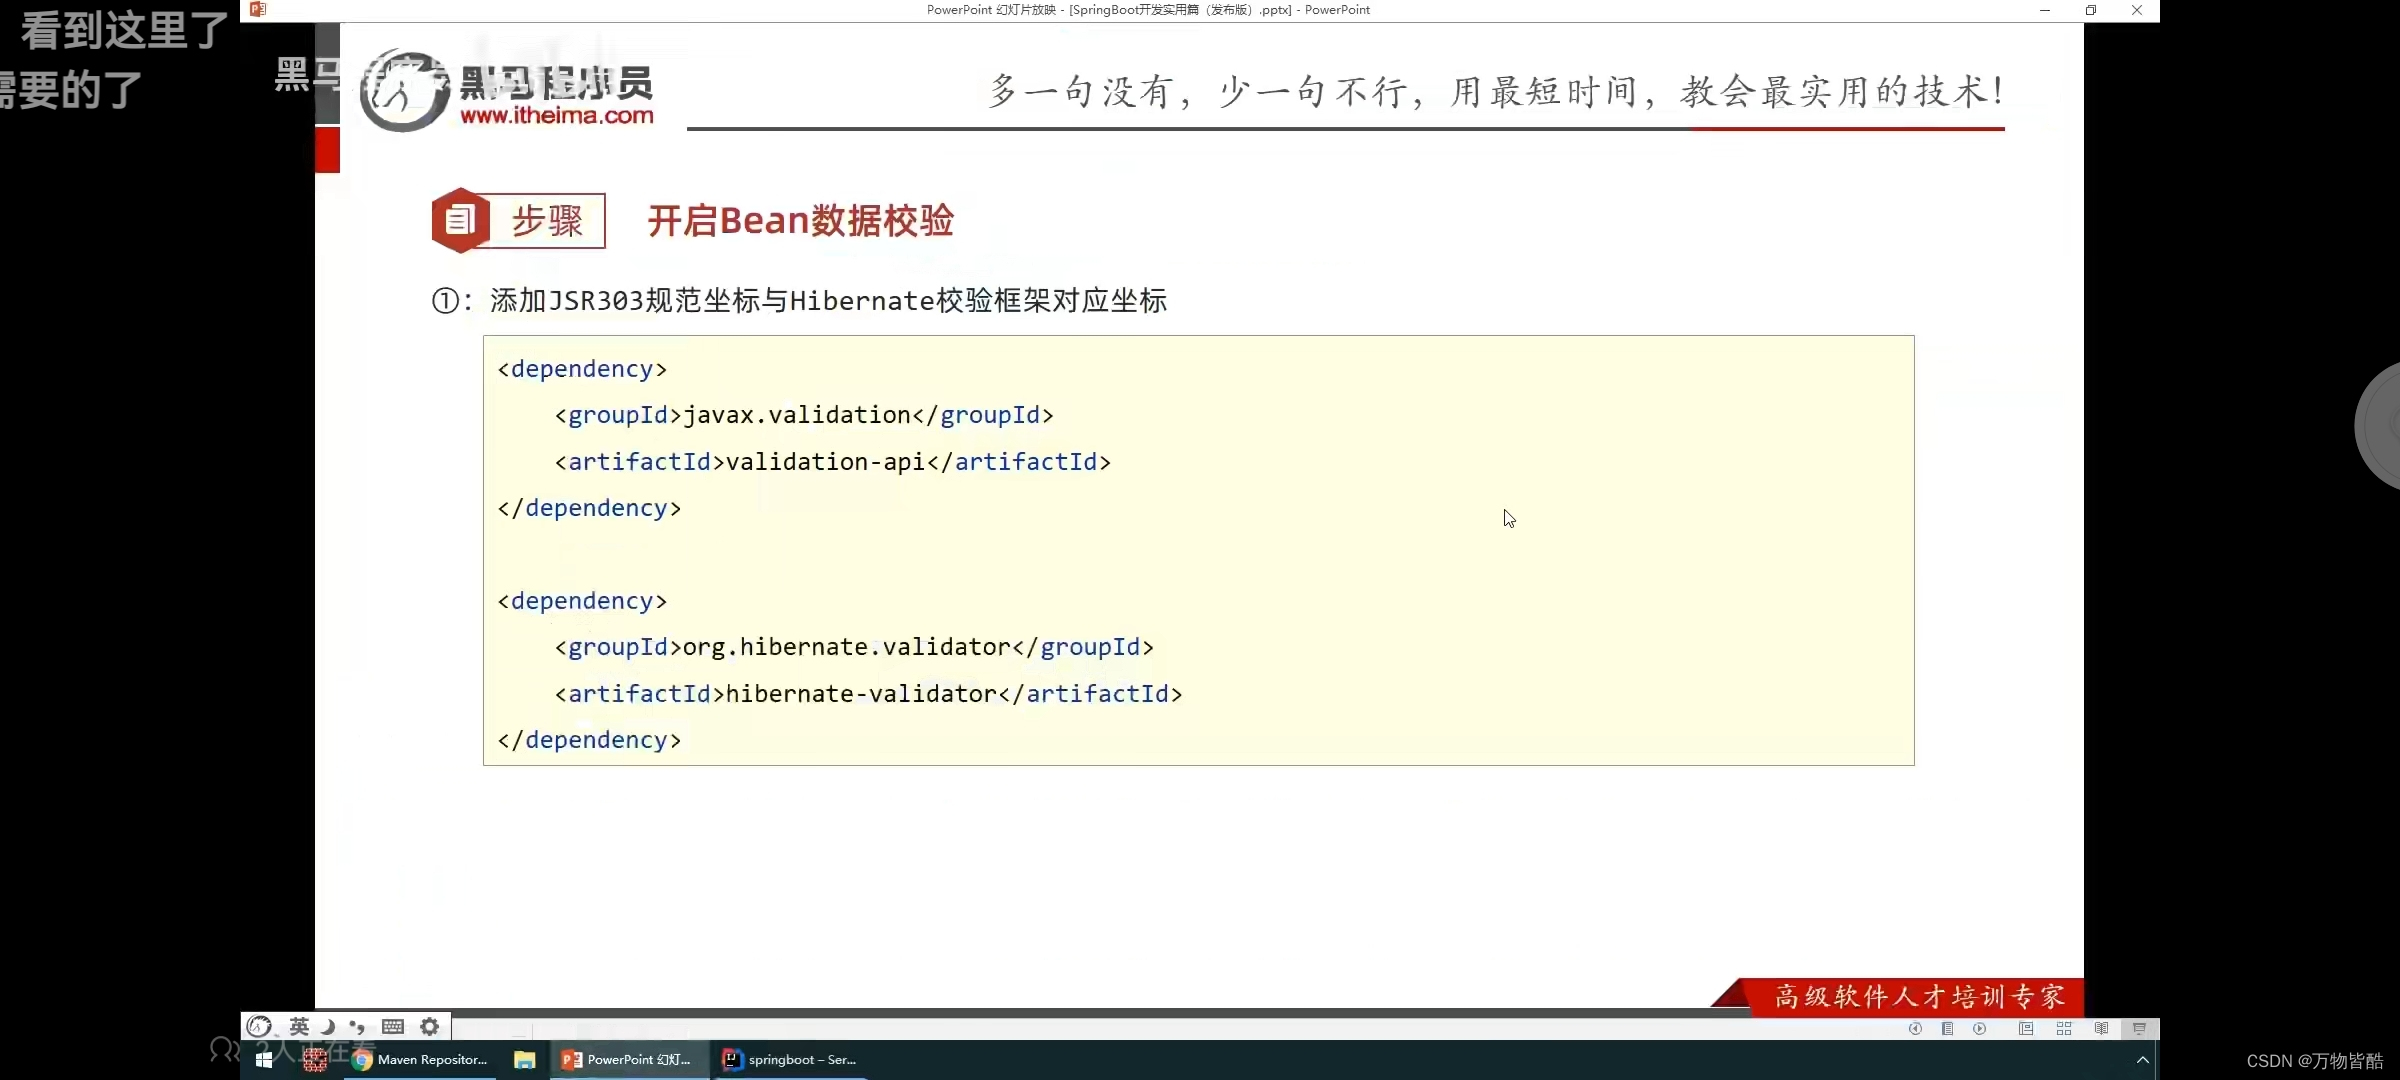Viewport: 2400px width, 1080px height.
Task: Switch to IntelliJ springboot window
Action: click(x=790, y=1060)
